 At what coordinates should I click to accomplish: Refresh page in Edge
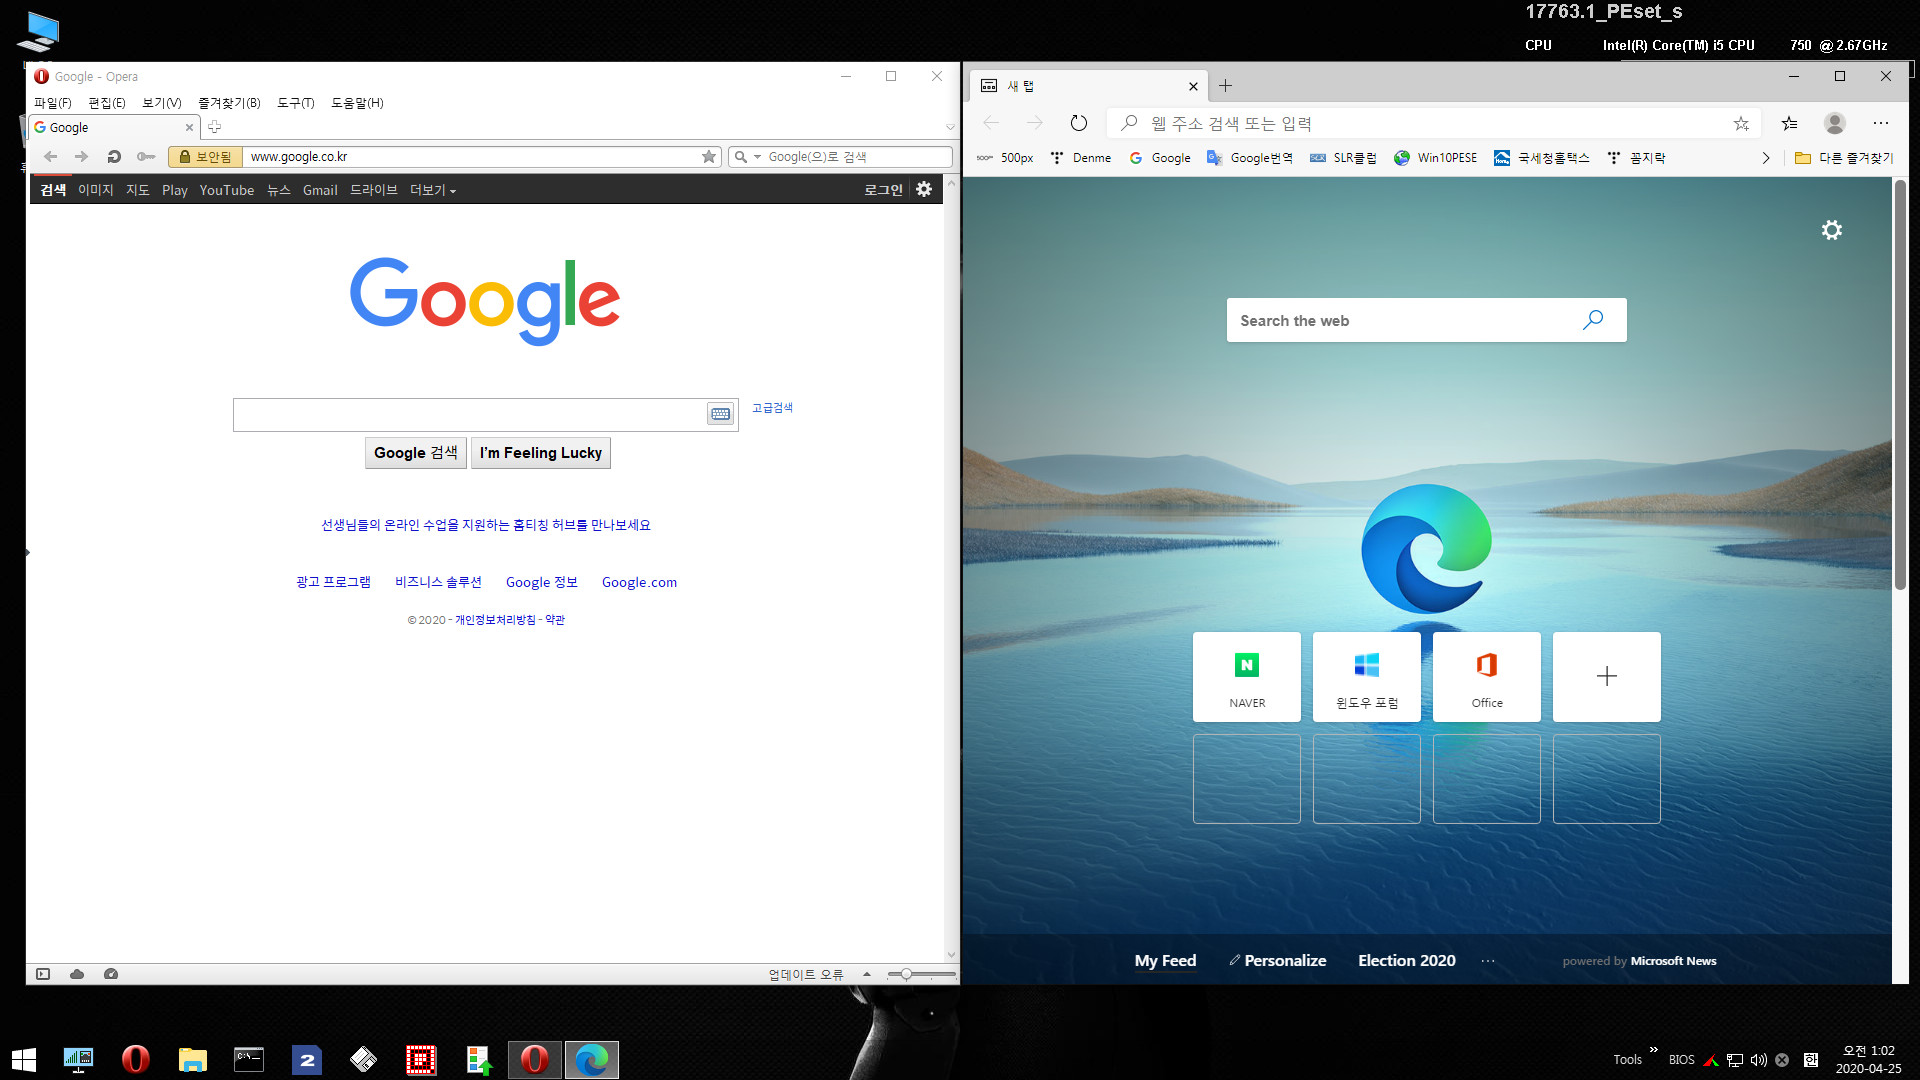tap(1078, 123)
